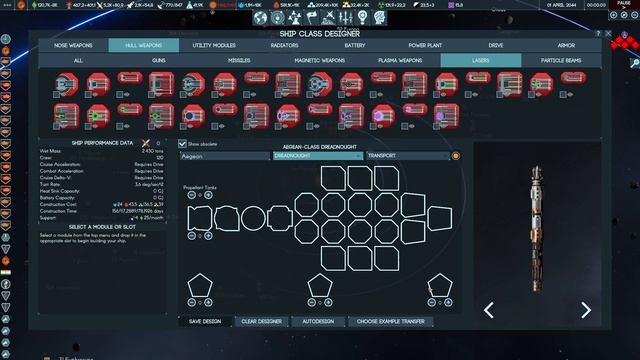Click plus button below the drive slot
This screenshot has height=360, width=640.
coord(208,236)
